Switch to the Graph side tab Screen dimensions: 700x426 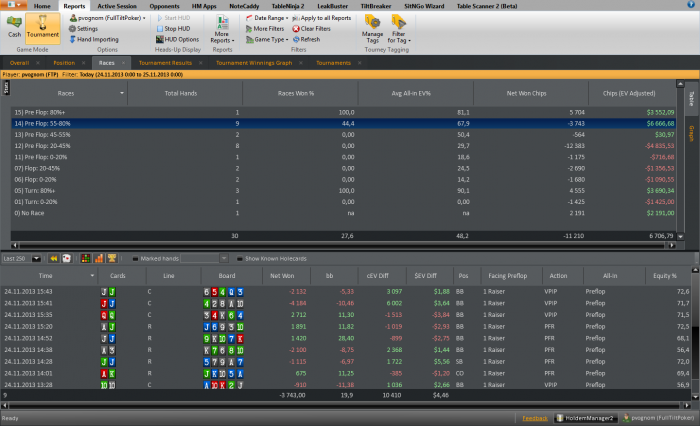click(692, 133)
